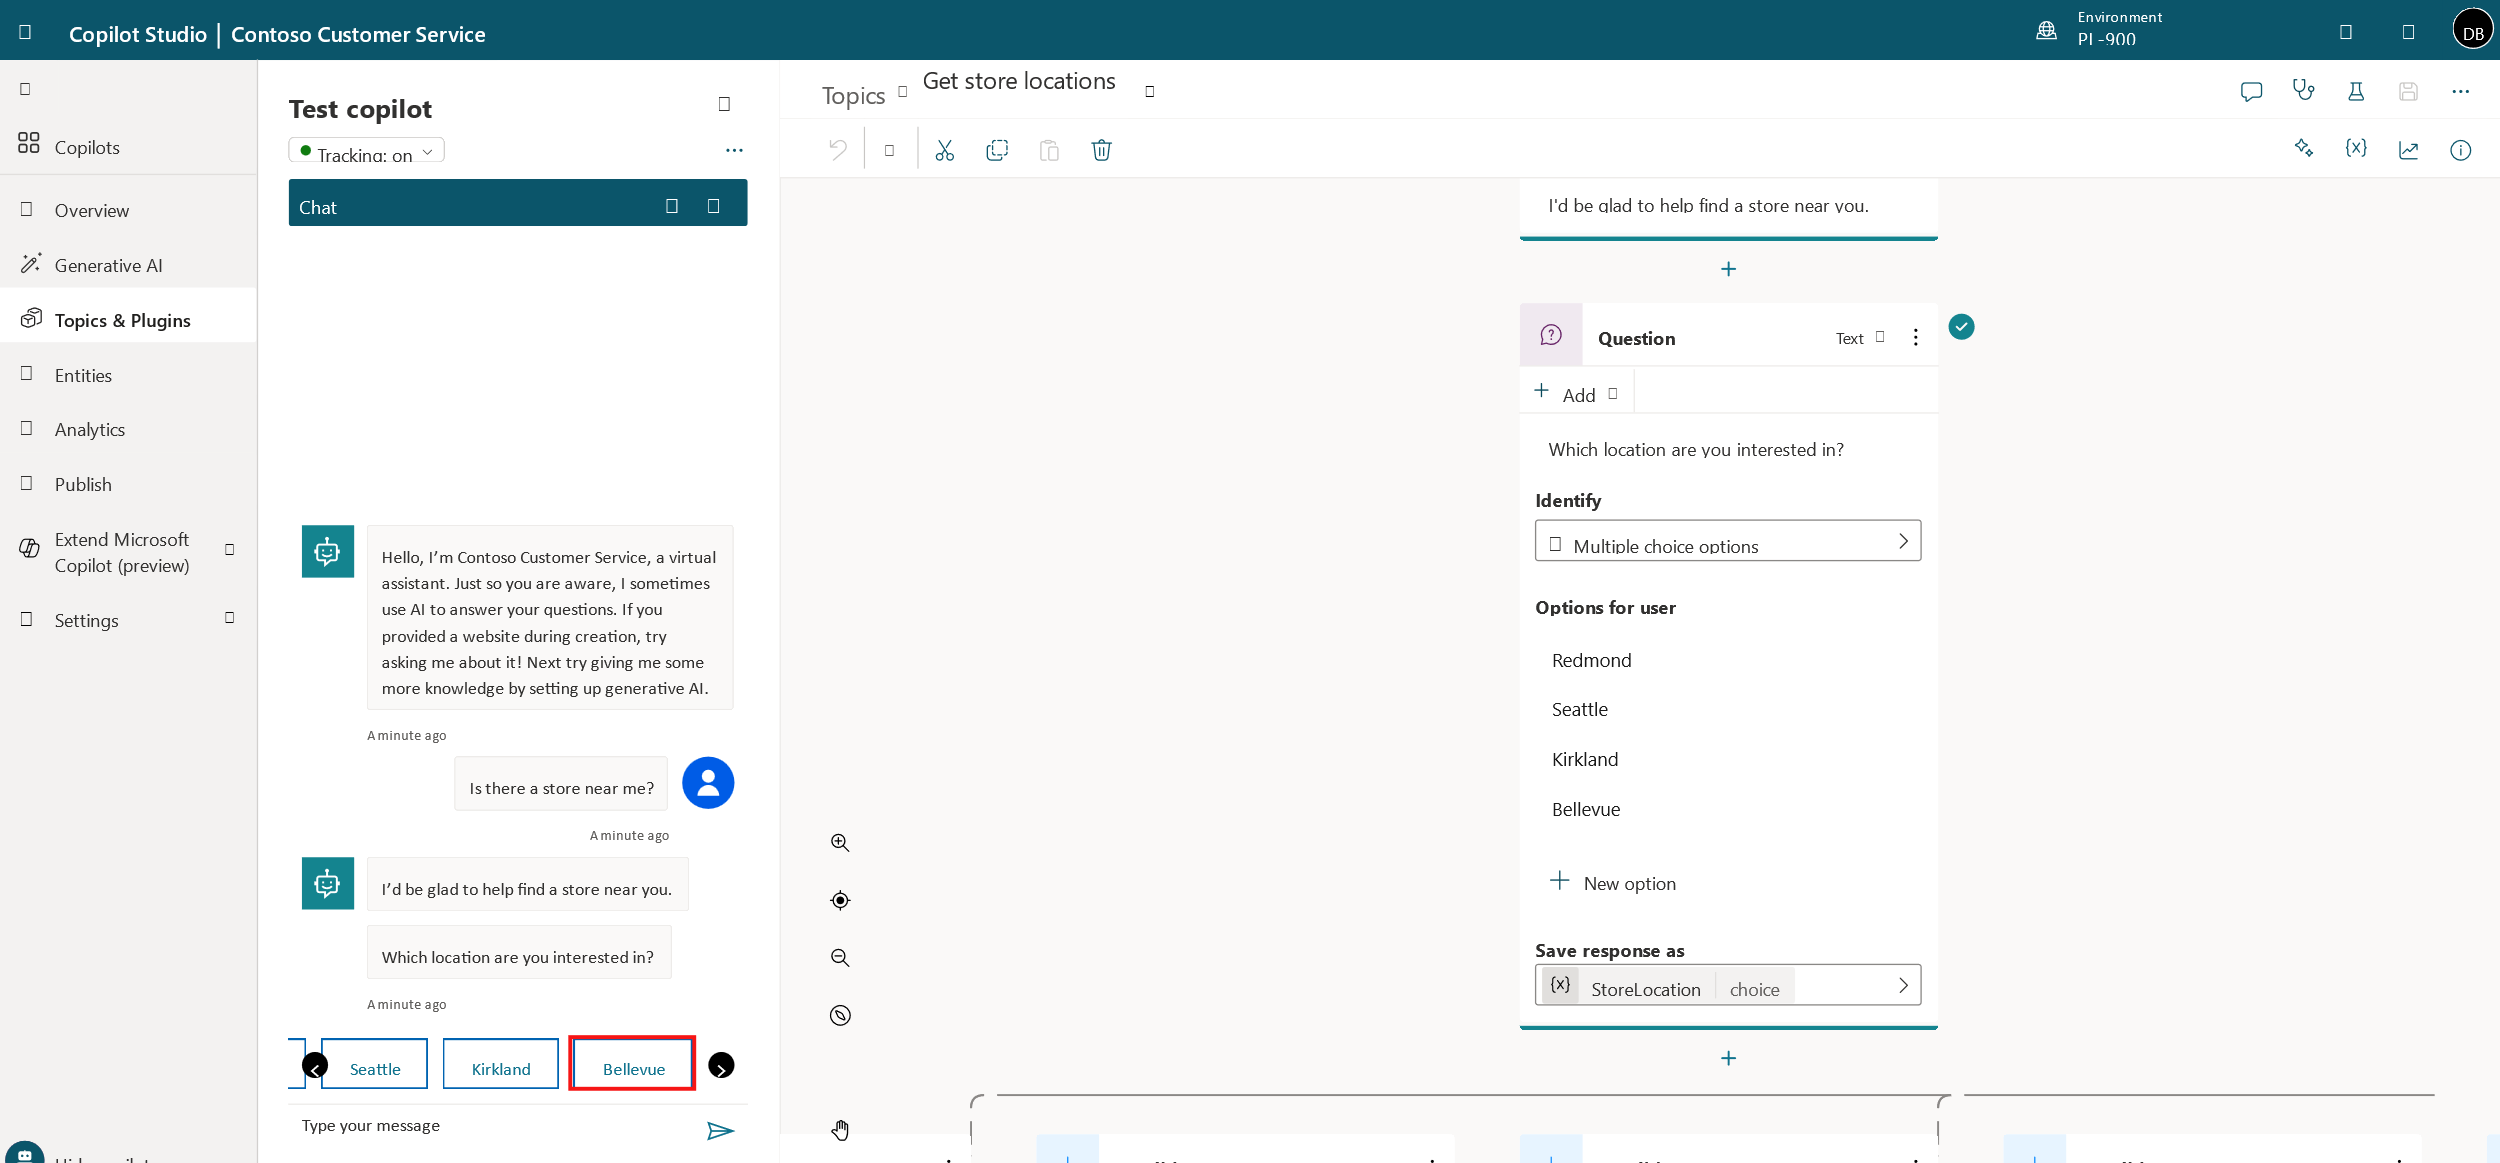The height and width of the screenshot is (1163, 2500).
Task: Open the DB user account avatar
Action: 2473,30
